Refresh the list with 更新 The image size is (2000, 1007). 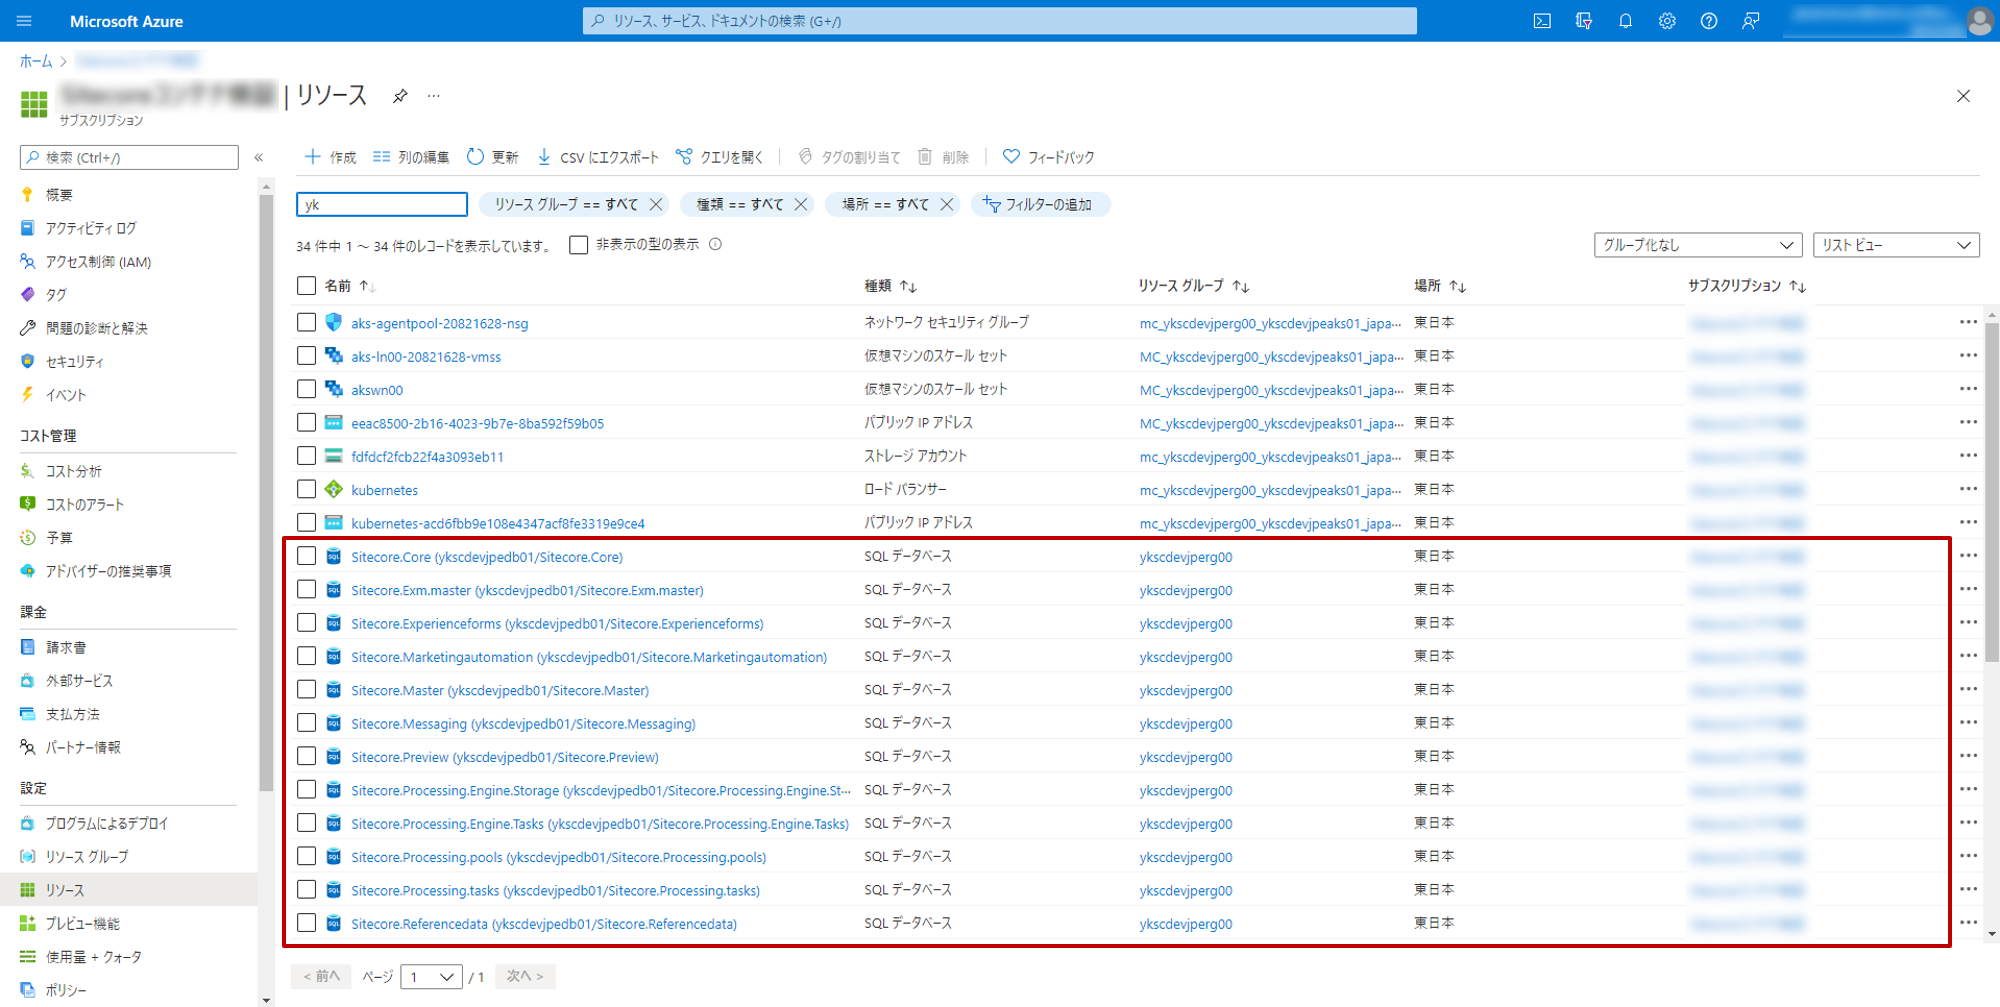pyautogui.click(x=492, y=157)
